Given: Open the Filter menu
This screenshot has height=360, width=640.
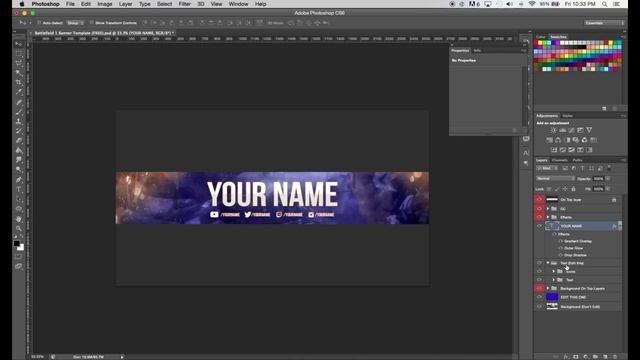Looking at the screenshot, I should 184,4.
